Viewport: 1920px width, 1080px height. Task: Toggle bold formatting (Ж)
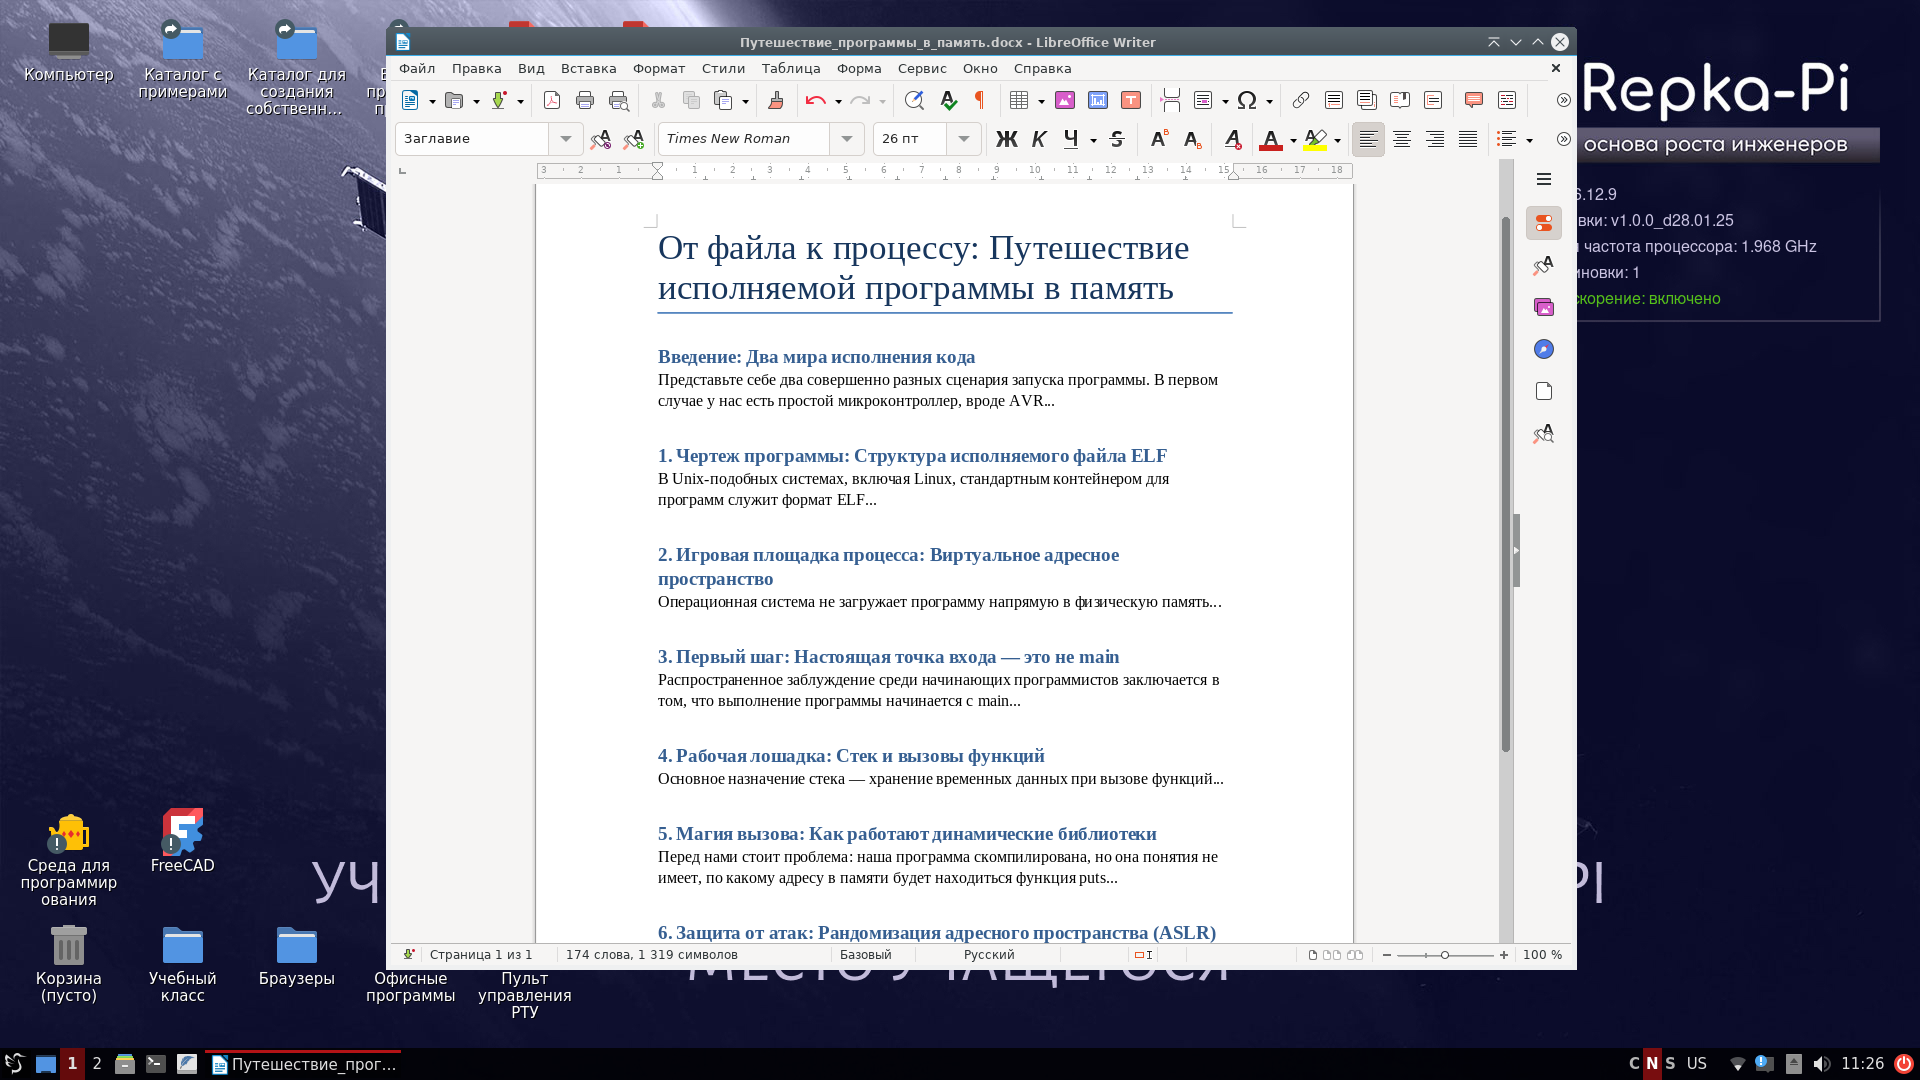tap(1006, 139)
